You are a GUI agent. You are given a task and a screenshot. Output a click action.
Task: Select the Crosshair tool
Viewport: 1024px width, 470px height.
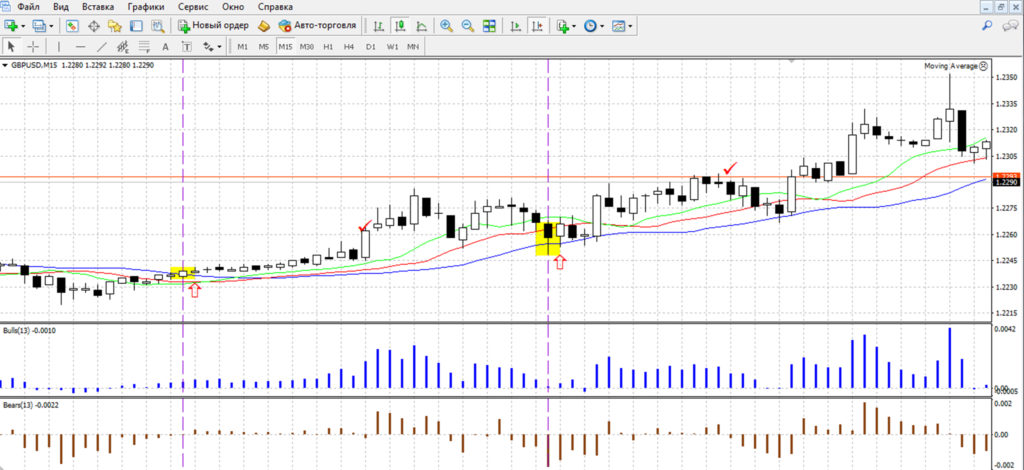[32, 46]
